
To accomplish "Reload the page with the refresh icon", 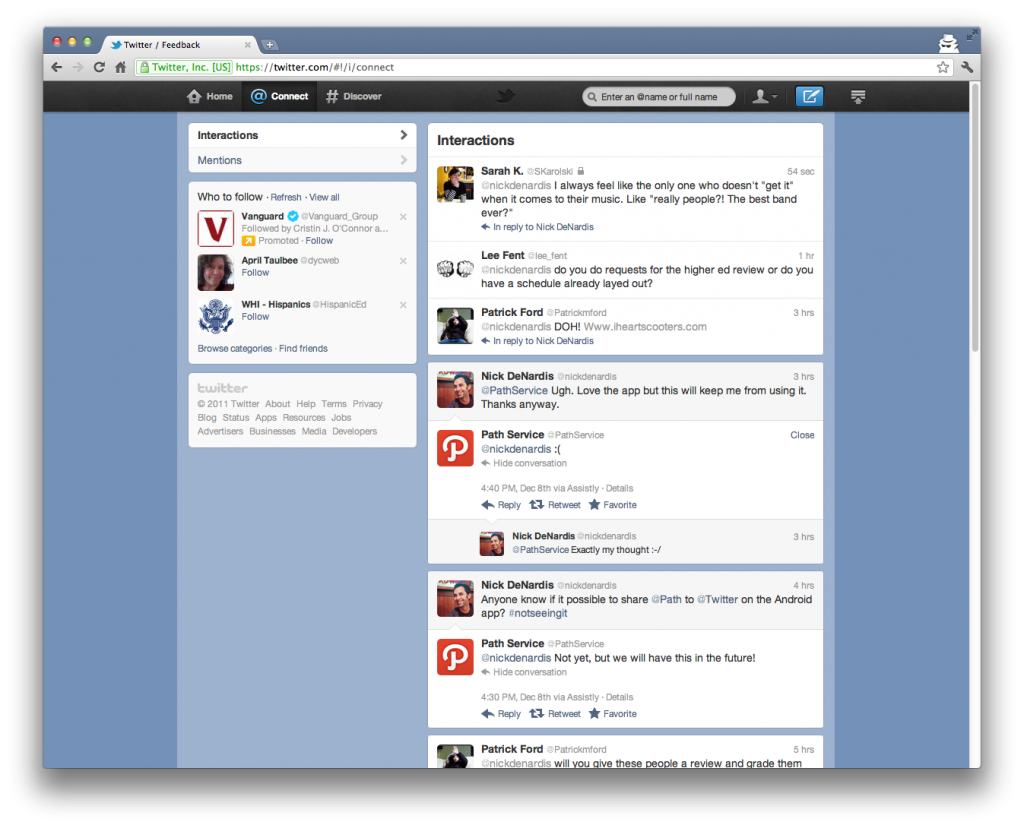I will (99, 67).
